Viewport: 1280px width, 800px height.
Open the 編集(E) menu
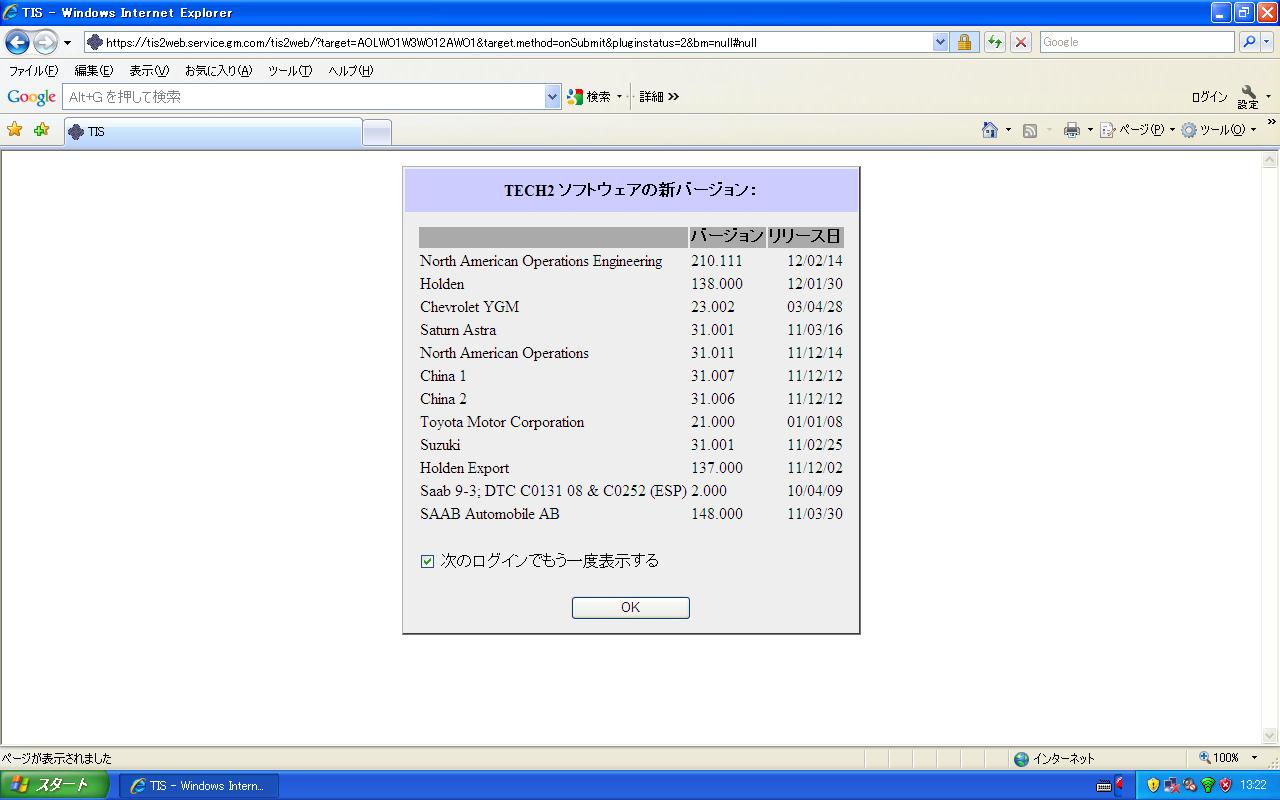coord(94,71)
